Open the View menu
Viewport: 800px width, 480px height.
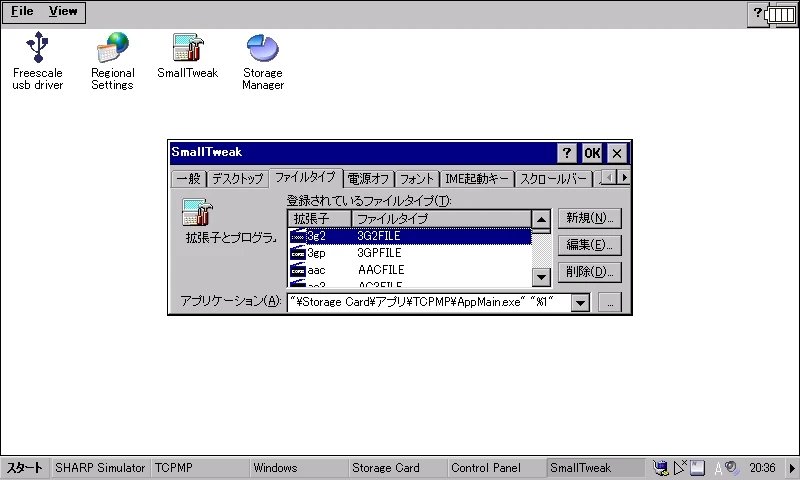[63, 11]
